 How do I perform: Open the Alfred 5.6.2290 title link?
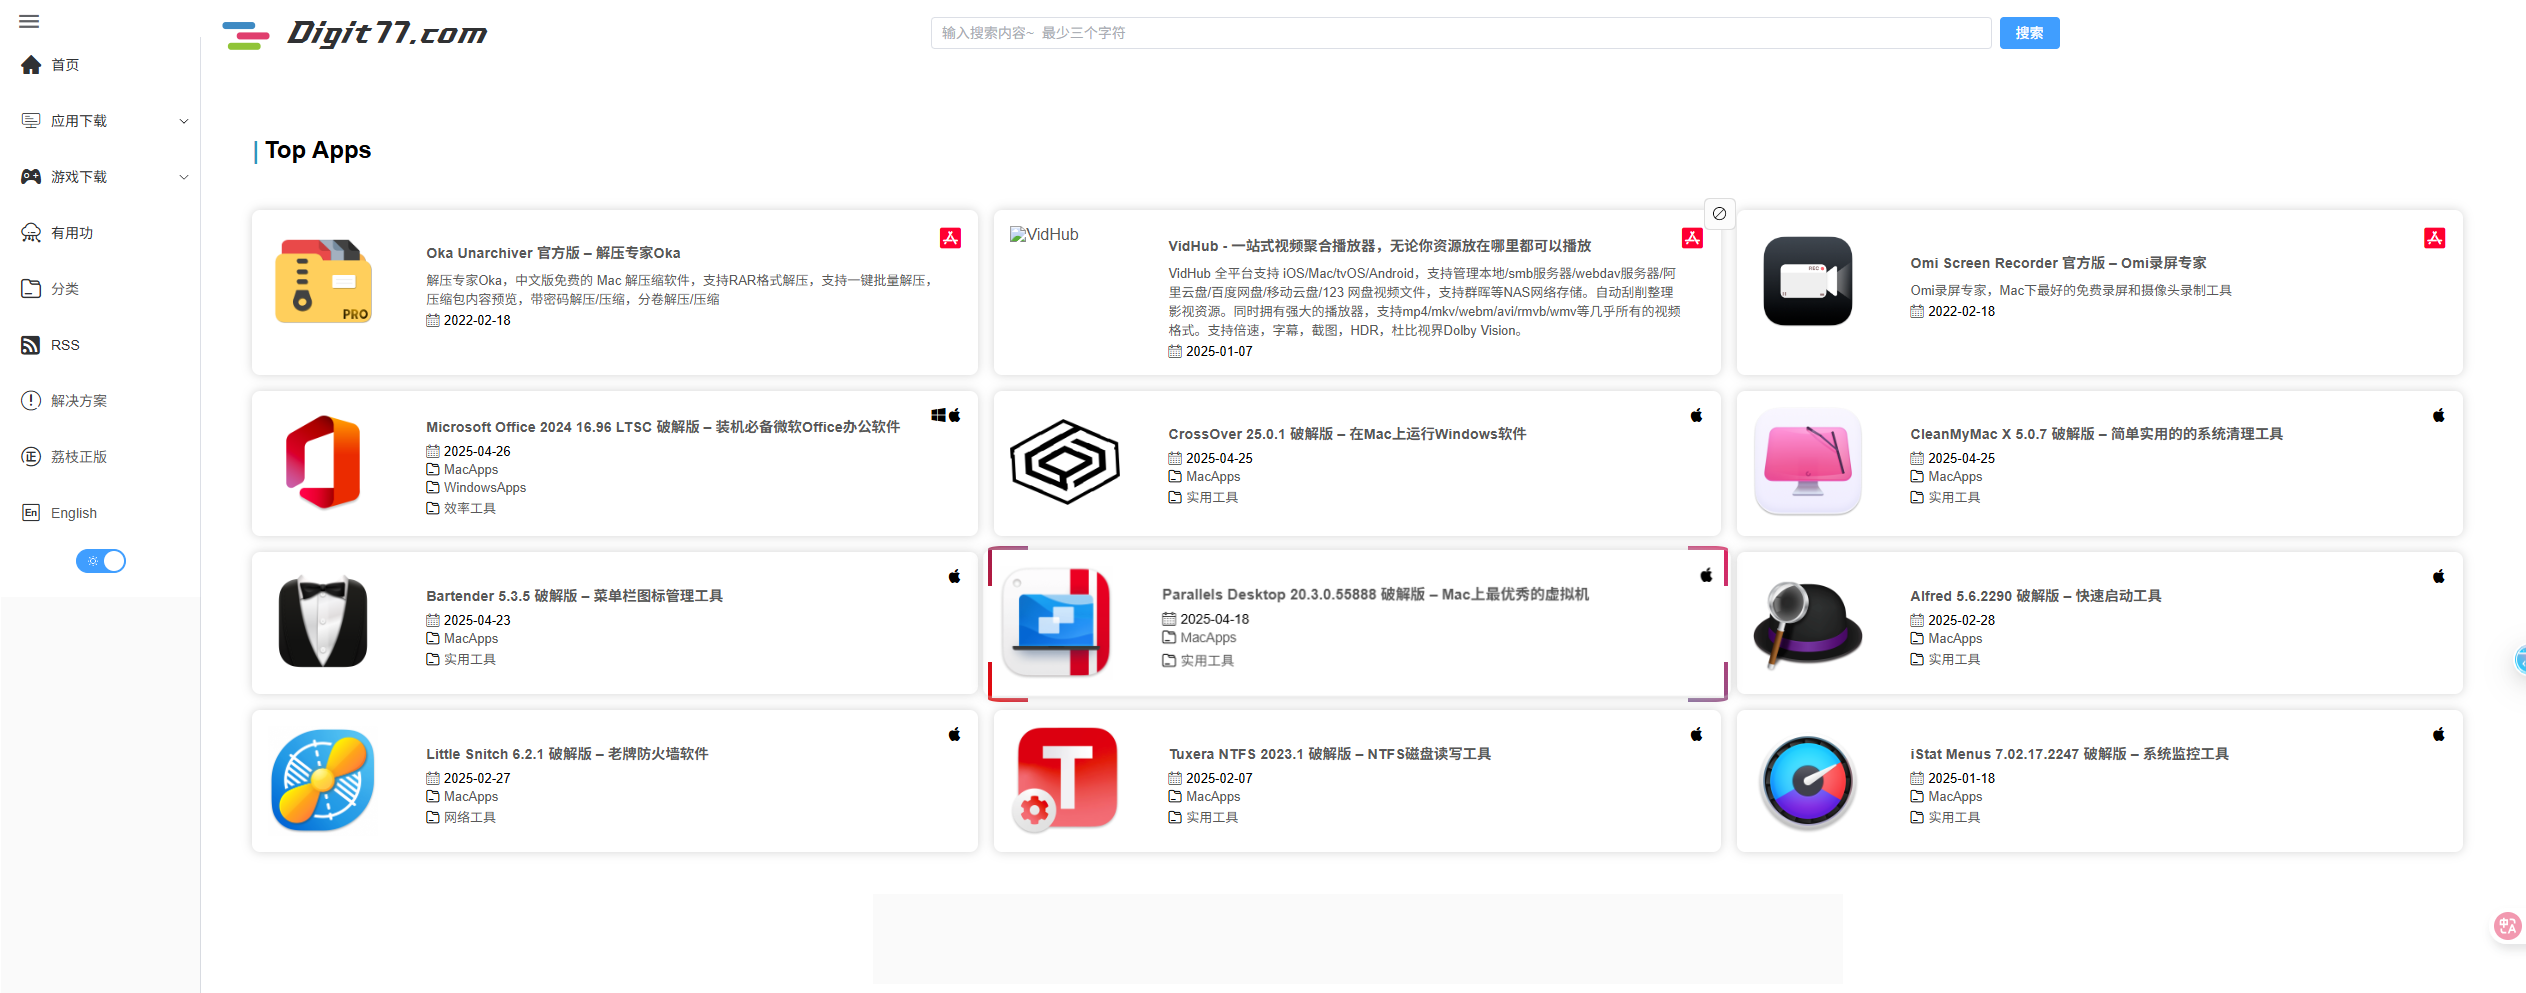coord(2035,596)
